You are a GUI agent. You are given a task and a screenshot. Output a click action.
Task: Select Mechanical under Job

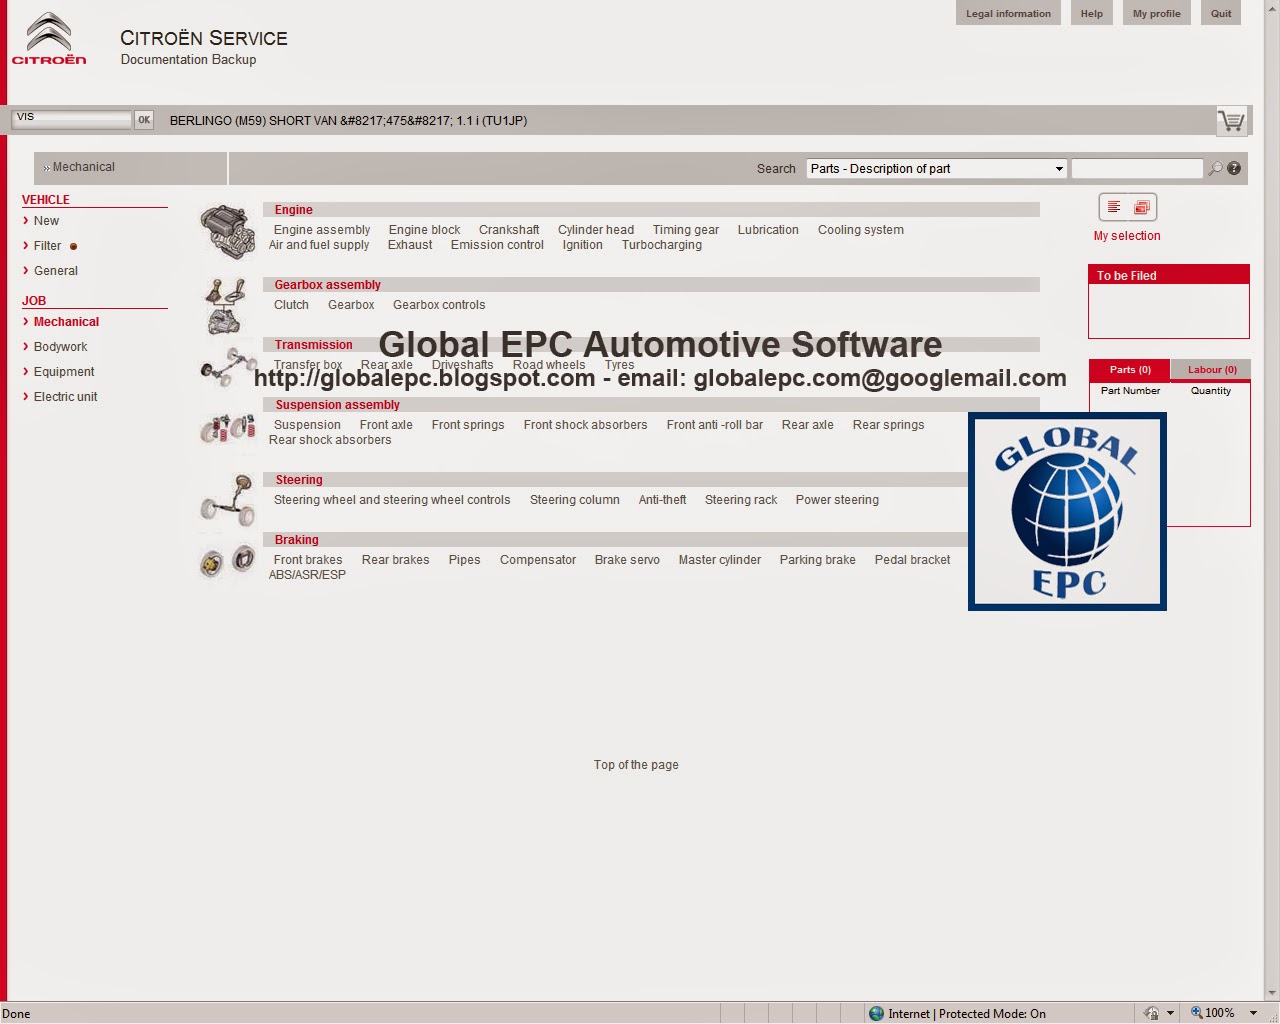pyautogui.click(x=66, y=322)
